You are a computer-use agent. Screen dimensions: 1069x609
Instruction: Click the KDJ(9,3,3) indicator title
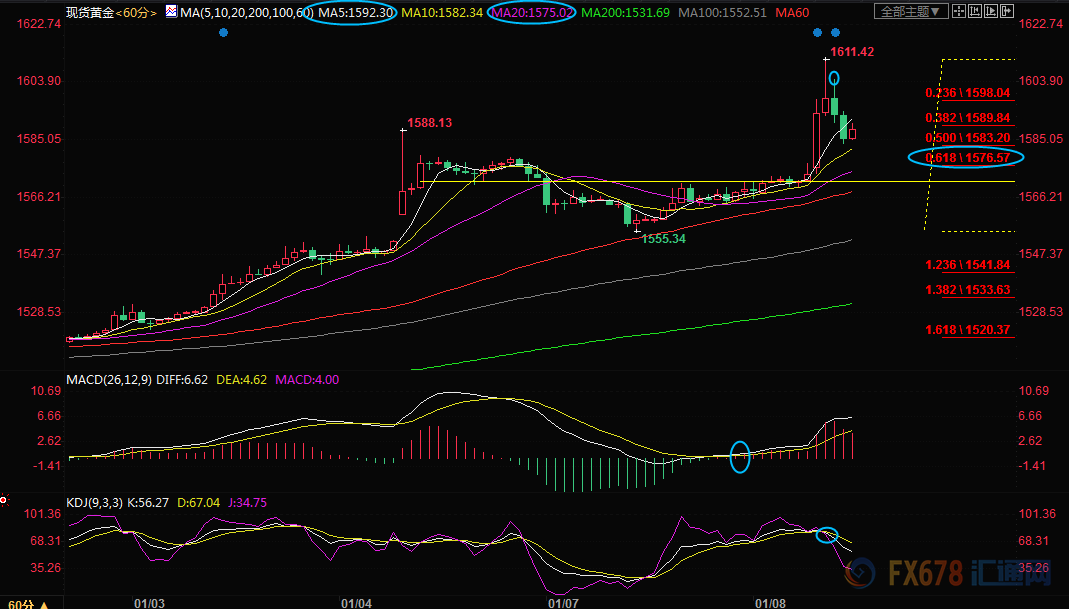coord(92,502)
